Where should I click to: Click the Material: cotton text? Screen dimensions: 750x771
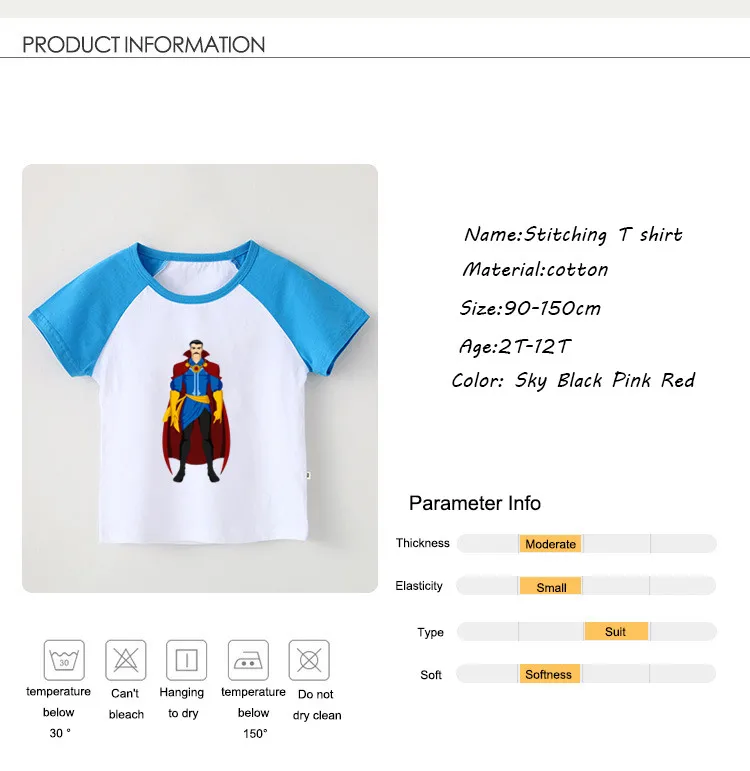click(x=535, y=269)
